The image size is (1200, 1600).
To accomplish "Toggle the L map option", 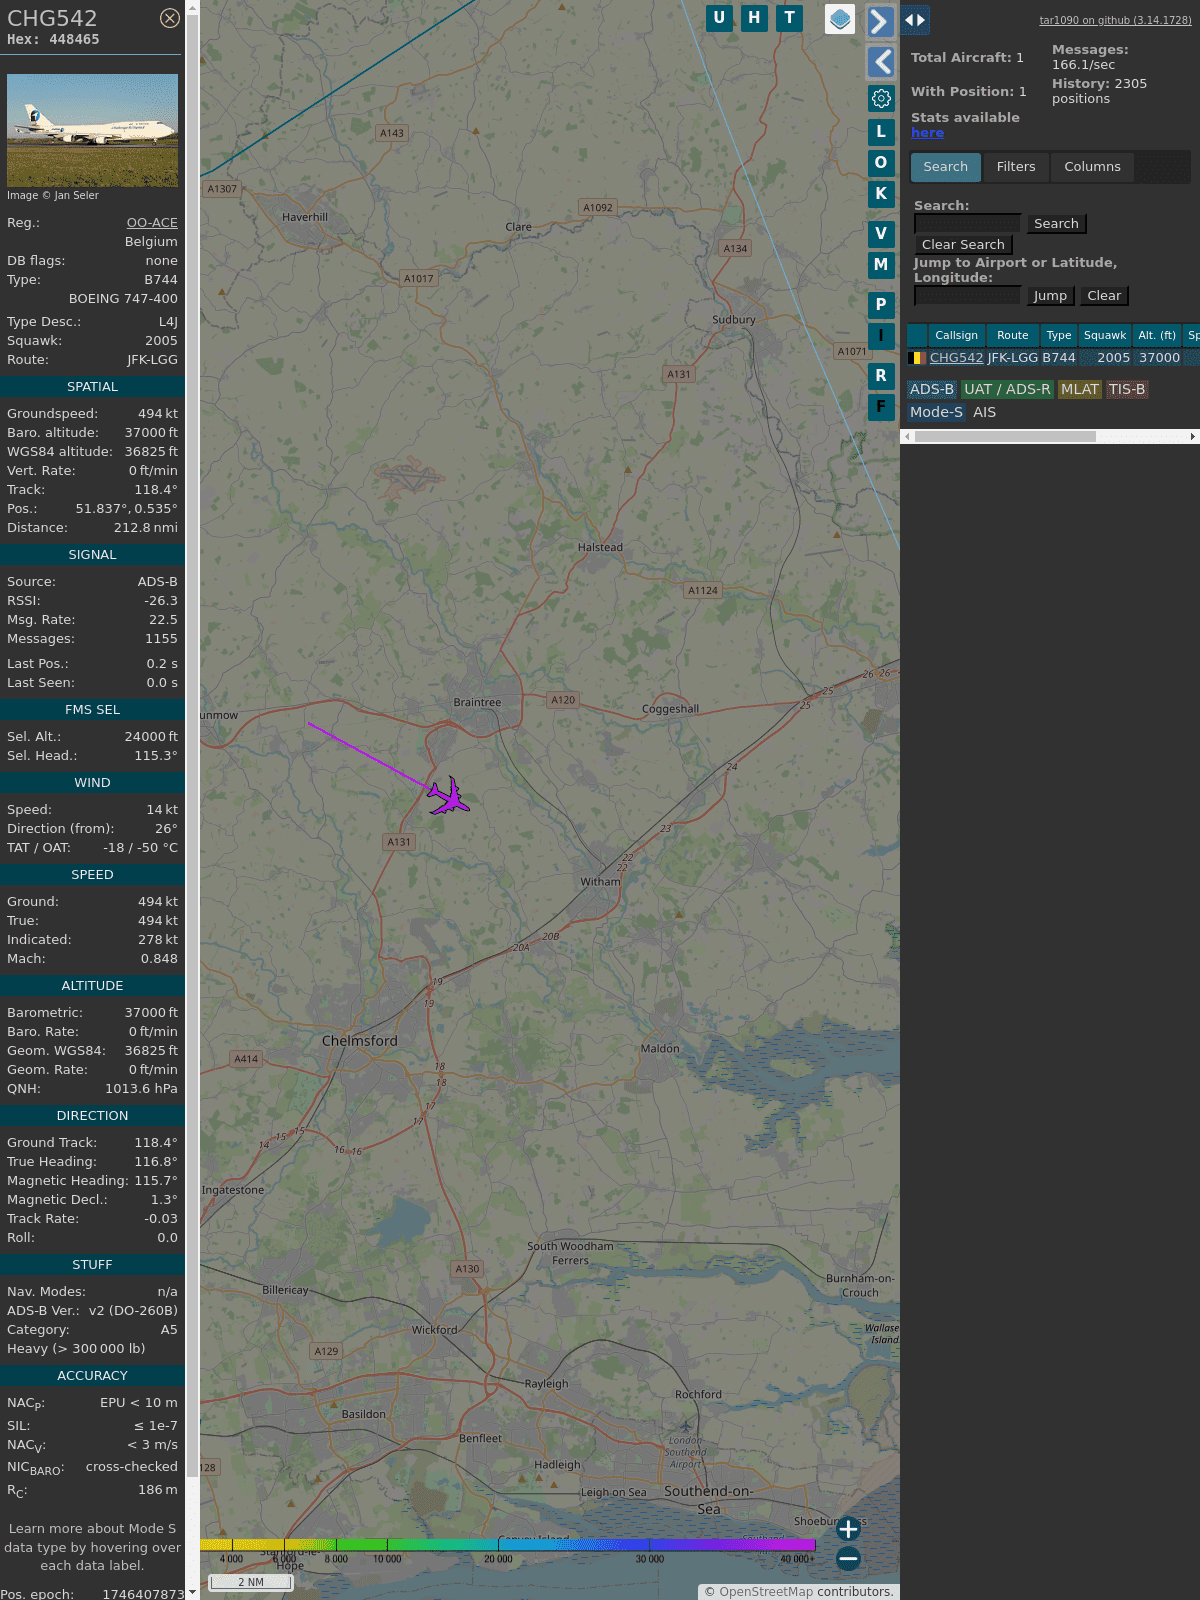I will [x=881, y=132].
